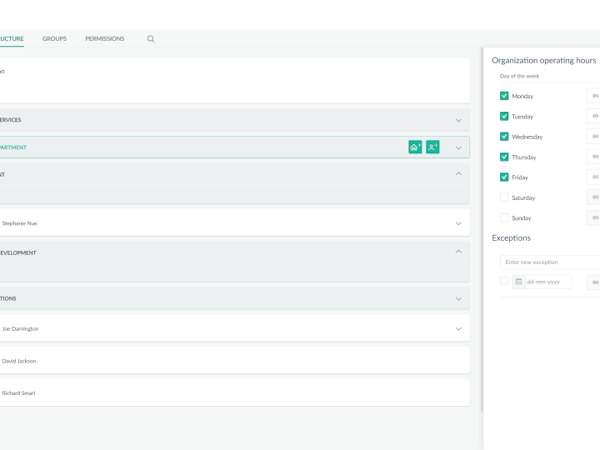Click Saturday's start time field
600x450 pixels.
[593, 197]
